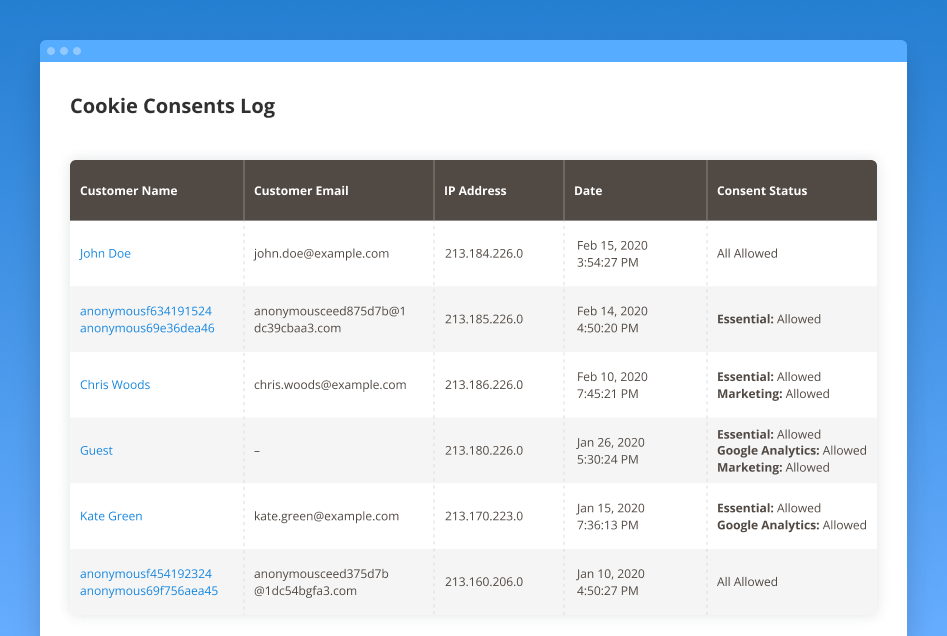Click the anonymousf454192324 link
This screenshot has height=636, width=947.
point(145,573)
